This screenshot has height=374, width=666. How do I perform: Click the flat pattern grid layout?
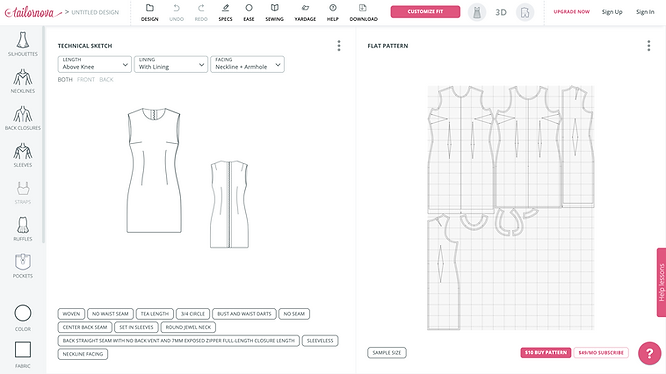point(510,208)
